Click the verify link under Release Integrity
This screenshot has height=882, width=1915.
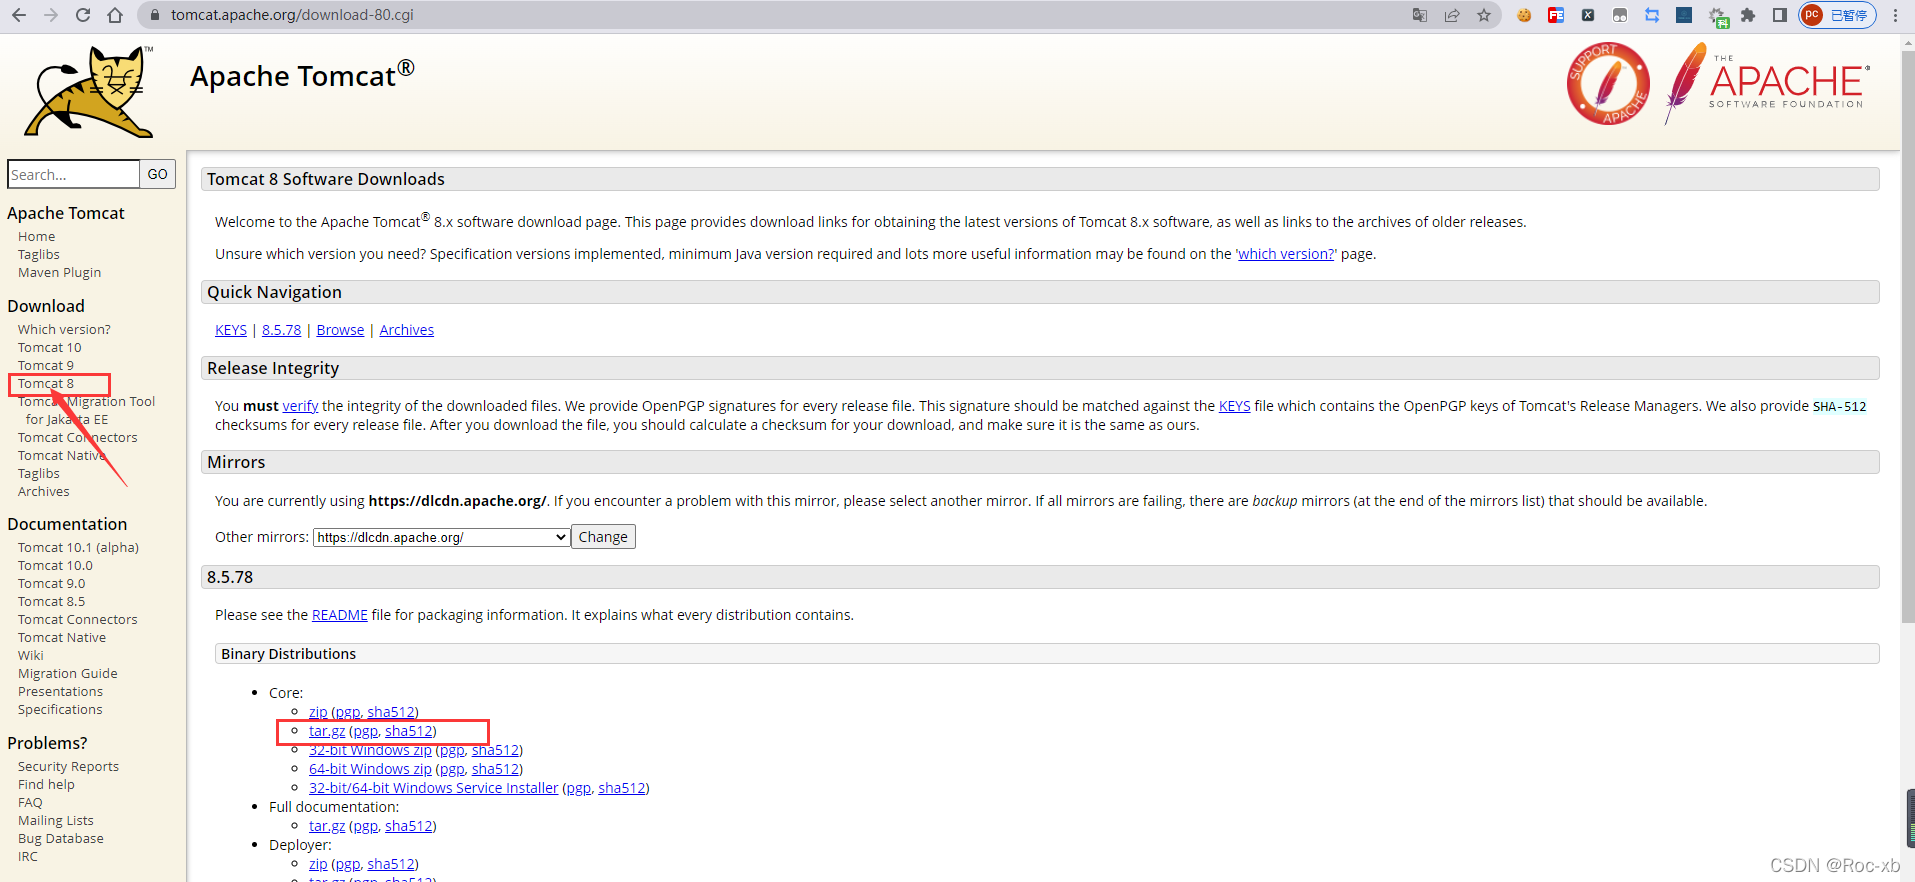coord(300,406)
